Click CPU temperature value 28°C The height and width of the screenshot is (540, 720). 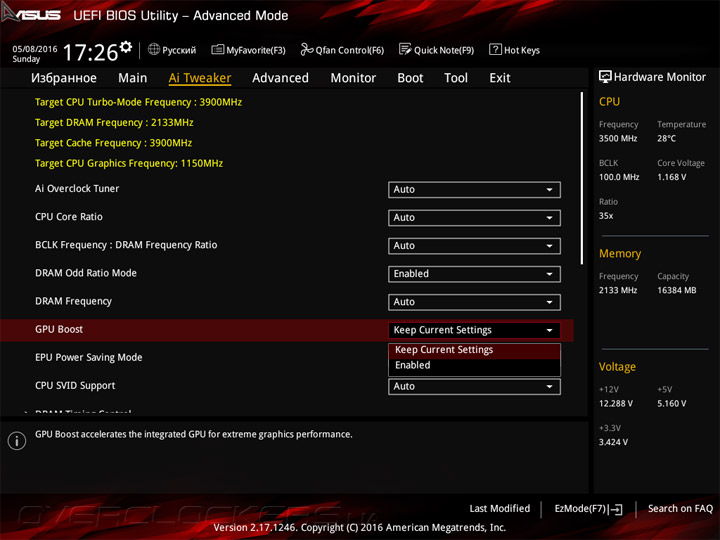[666, 139]
